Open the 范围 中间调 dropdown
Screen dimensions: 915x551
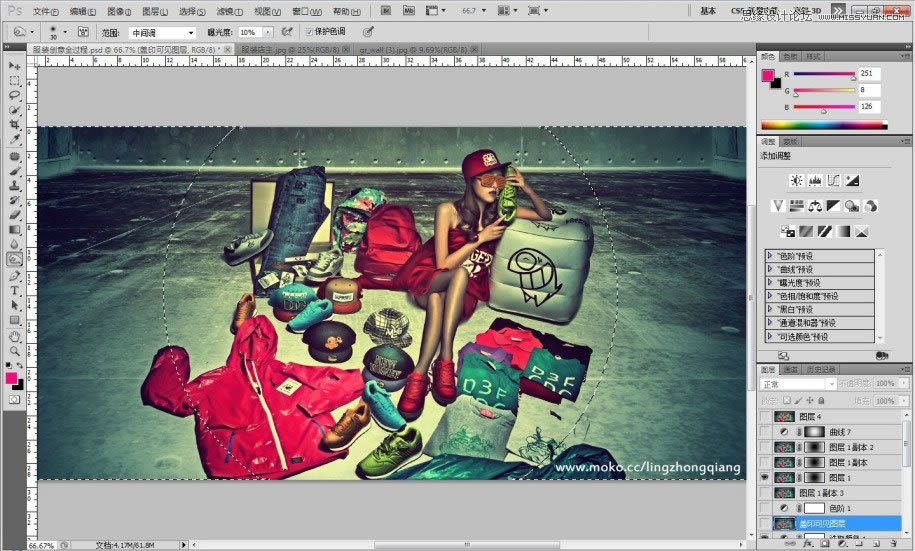click(x=158, y=32)
